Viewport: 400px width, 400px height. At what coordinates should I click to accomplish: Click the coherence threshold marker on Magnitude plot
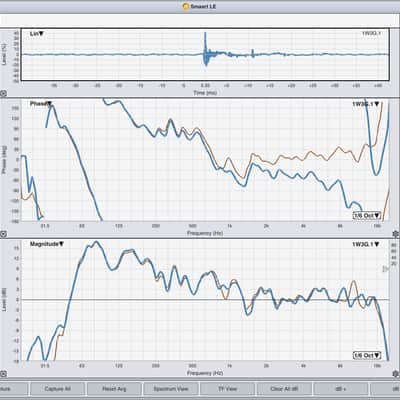386,269
